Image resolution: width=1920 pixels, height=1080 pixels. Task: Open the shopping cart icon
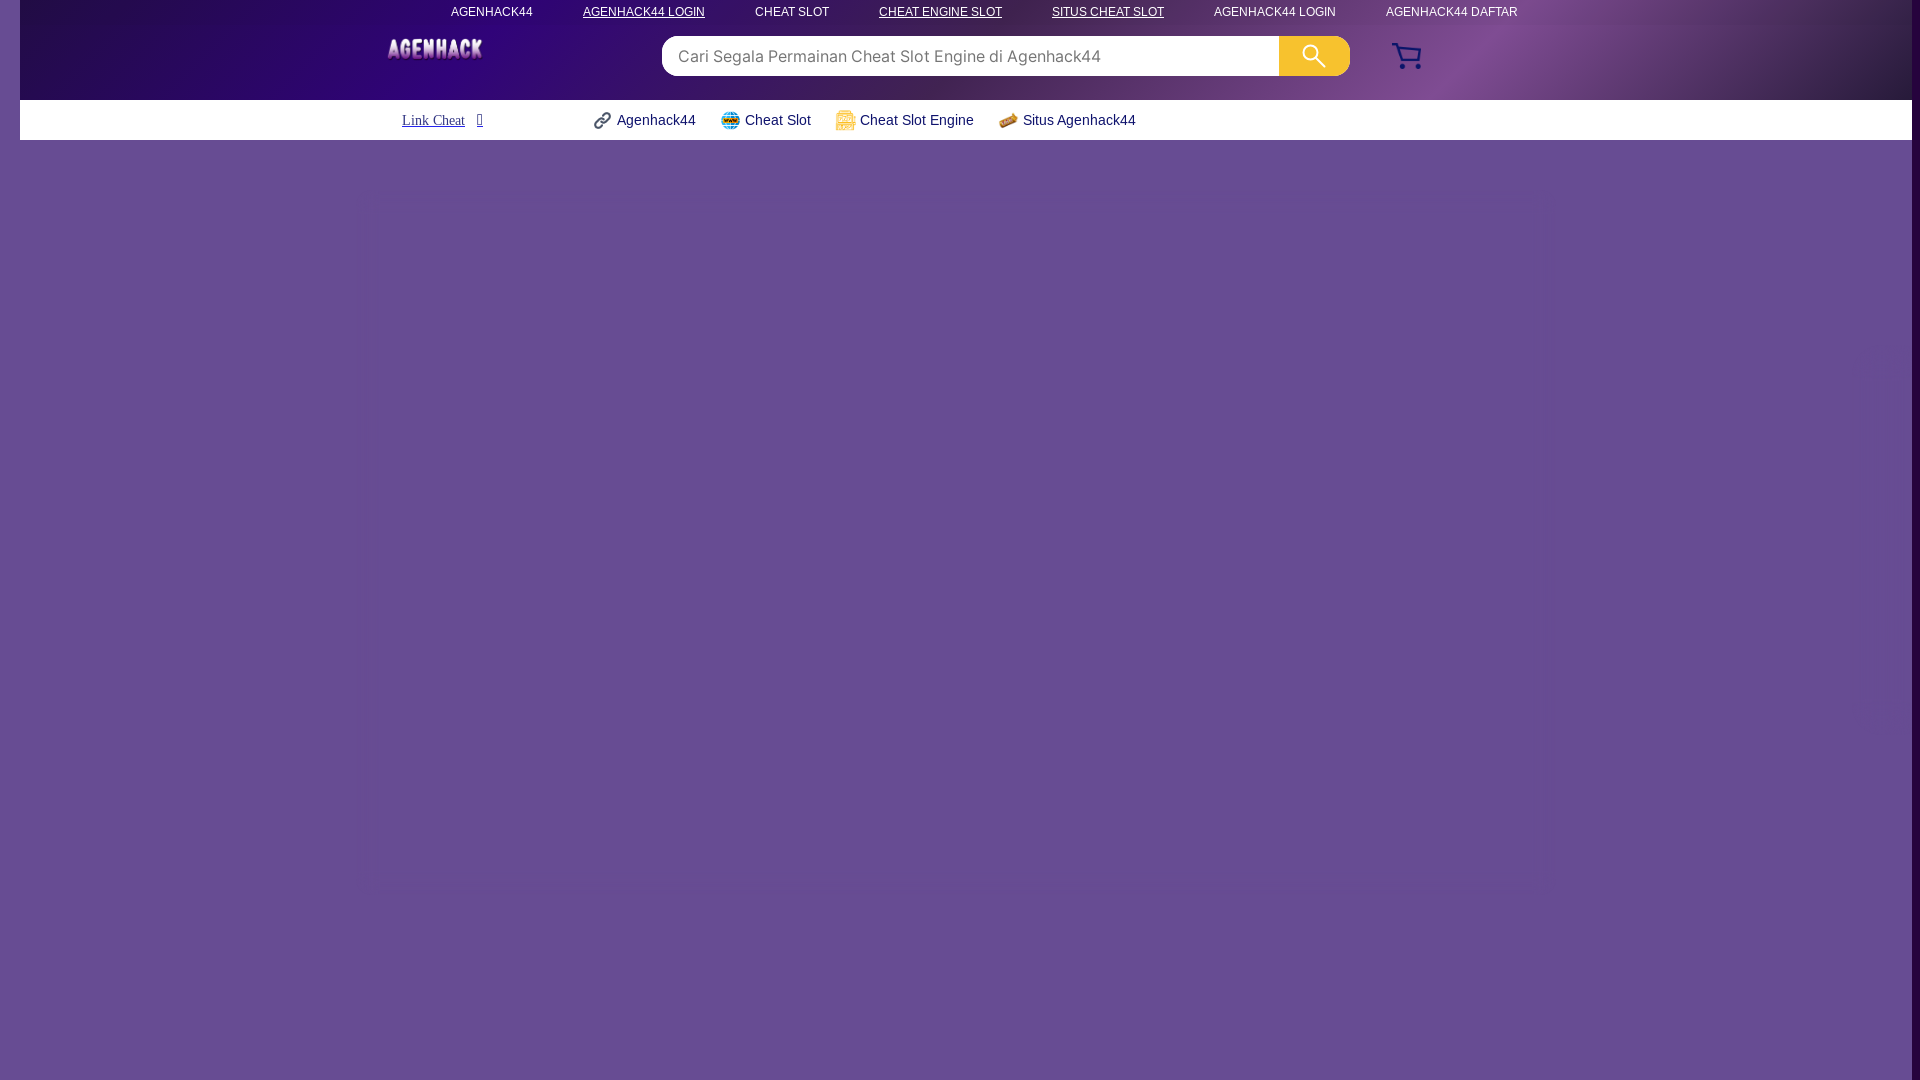[1407, 56]
